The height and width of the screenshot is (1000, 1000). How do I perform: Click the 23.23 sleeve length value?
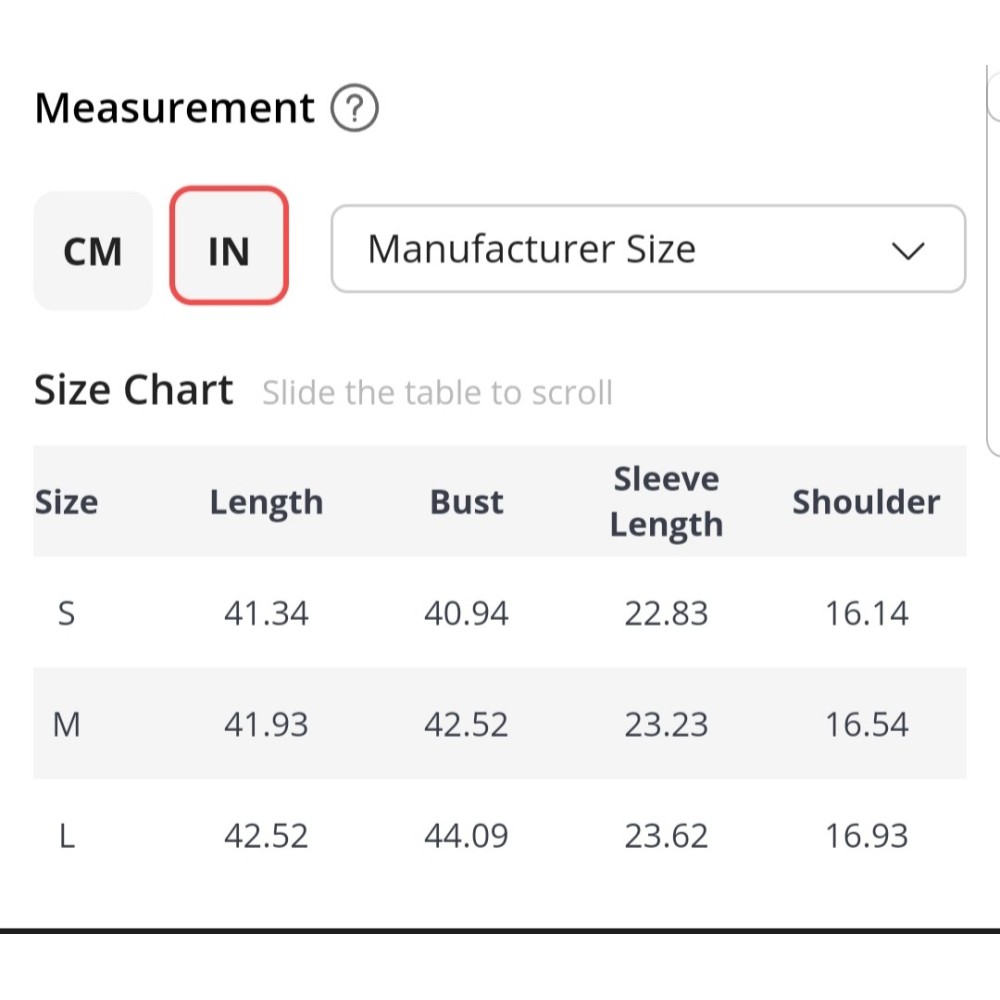tap(666, 724)
